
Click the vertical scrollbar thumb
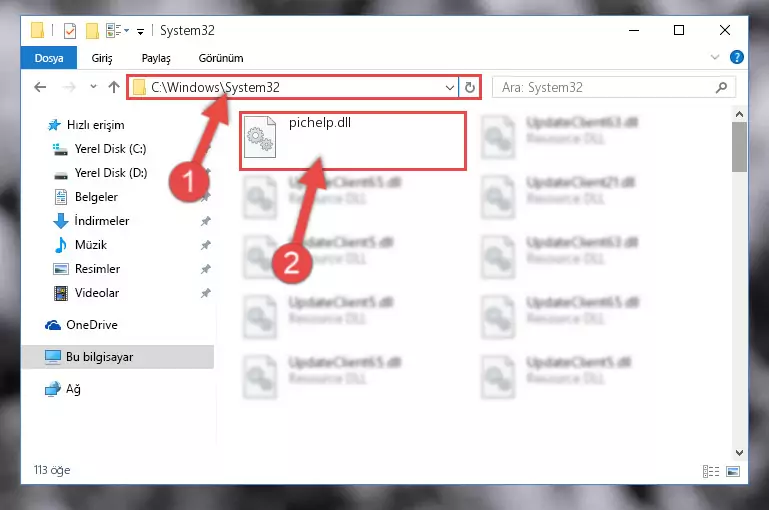point(739,147)
